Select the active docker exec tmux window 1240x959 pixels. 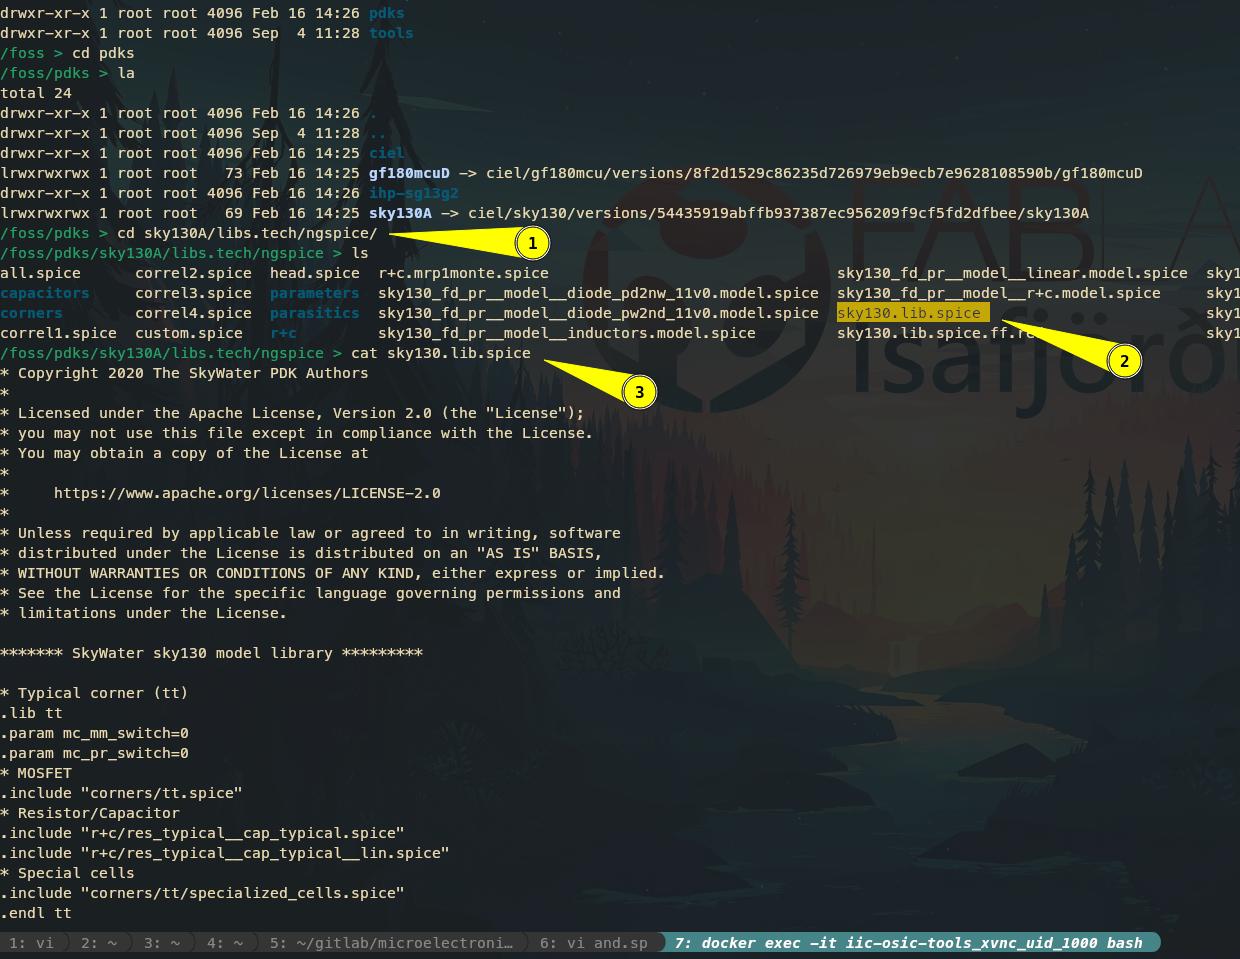coord(908,943)
